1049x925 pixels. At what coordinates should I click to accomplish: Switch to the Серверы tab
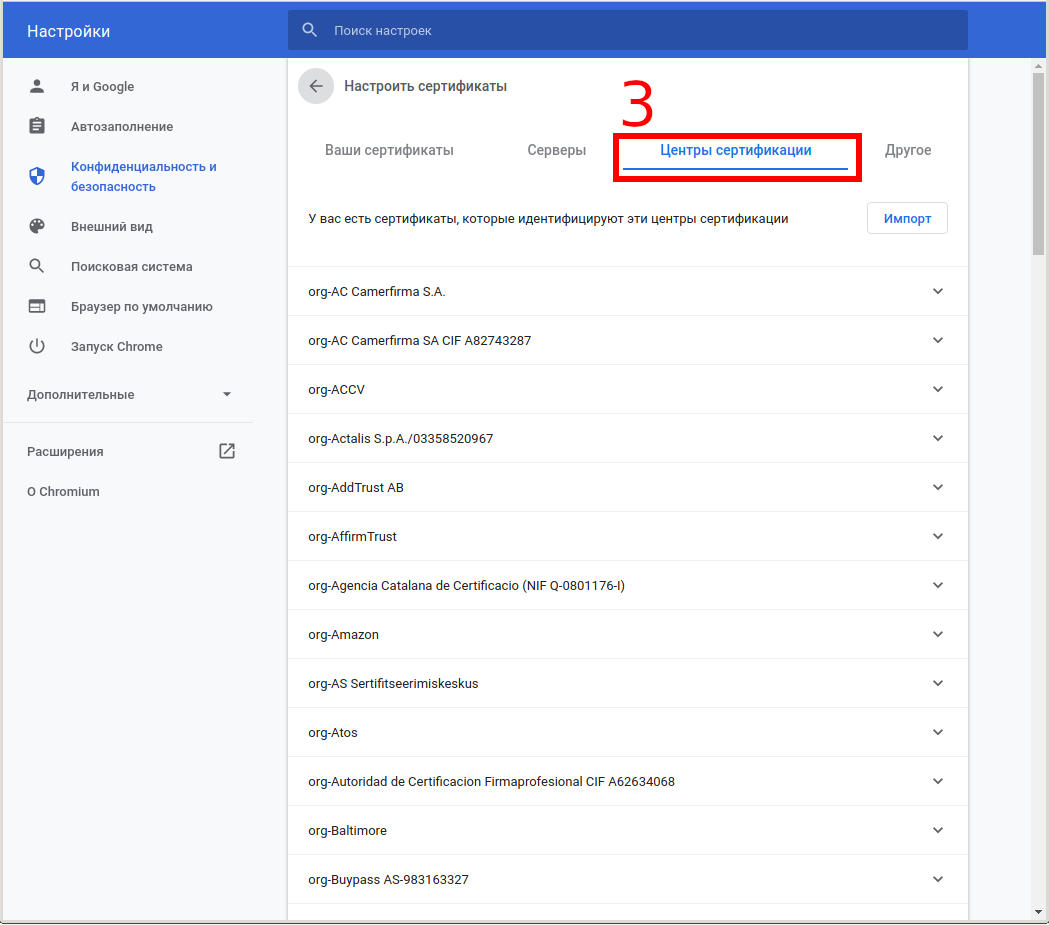pos(556,150)
